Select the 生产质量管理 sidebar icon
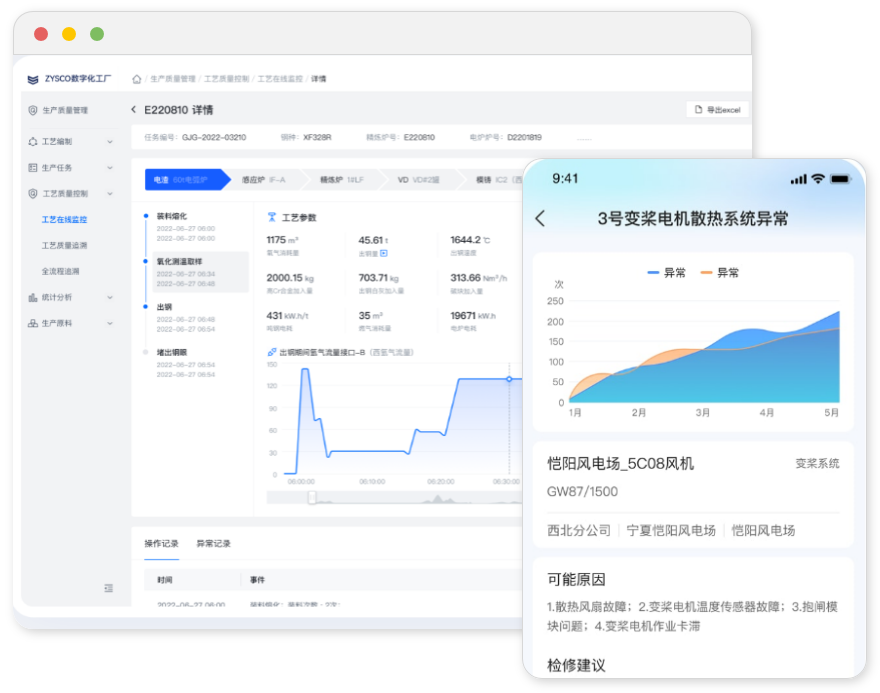Screen dimensions: 880x693 pos(32,108)
